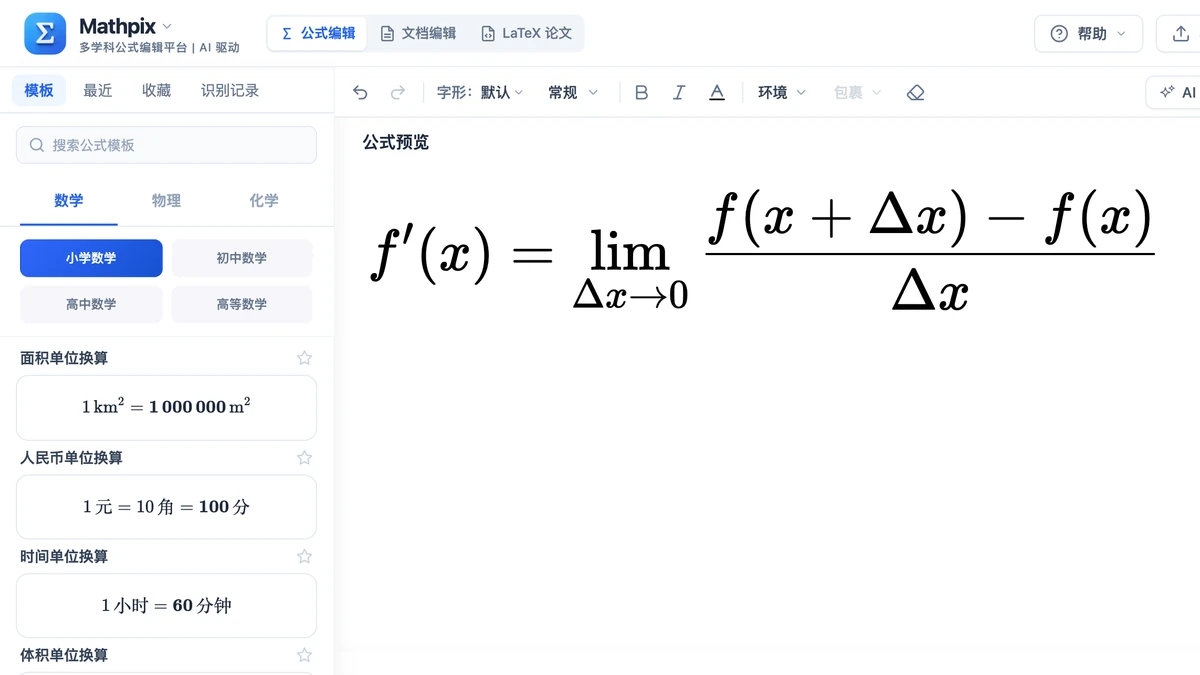Screen dimensions: 1200x675
Task: Expand the 包裹 wrap dropdown
Action: click(857, 92)
